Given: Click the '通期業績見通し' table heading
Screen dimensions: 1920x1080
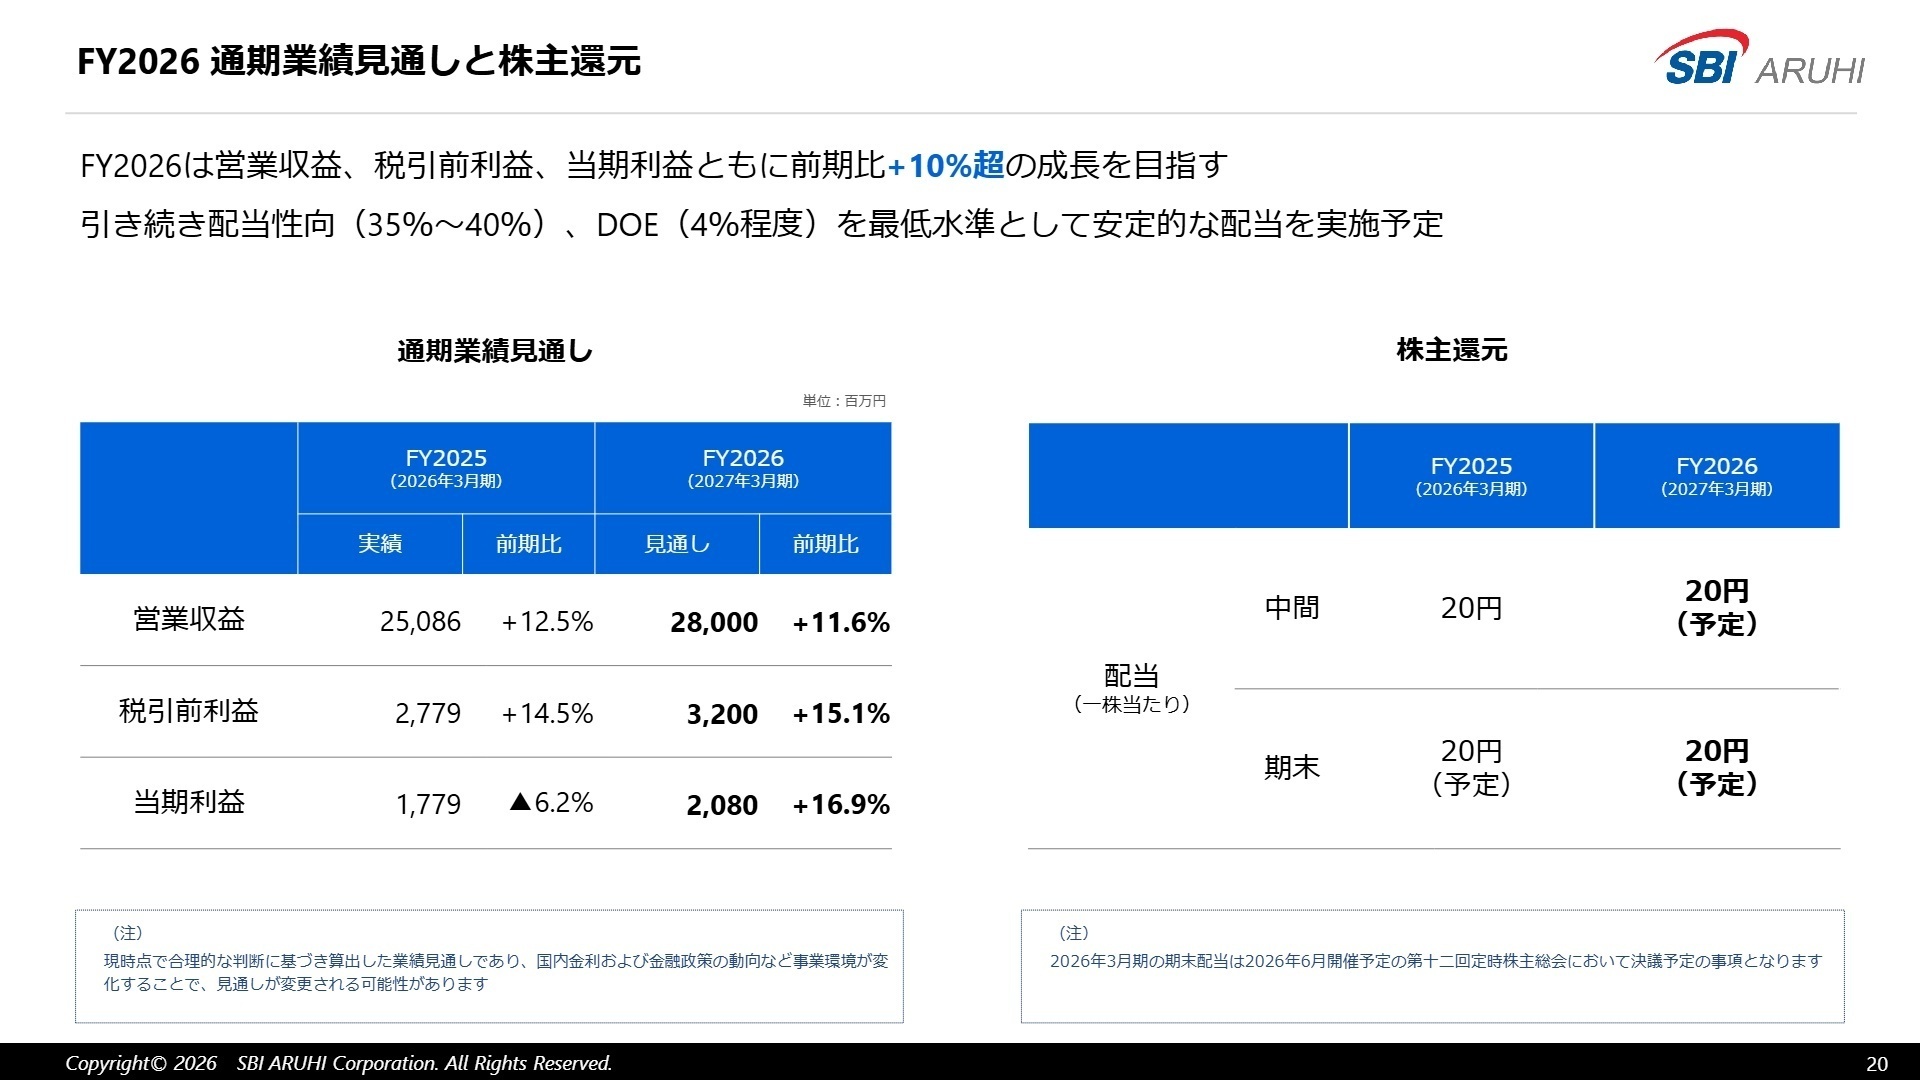Looking at the screenshot, I should (495, 351).
